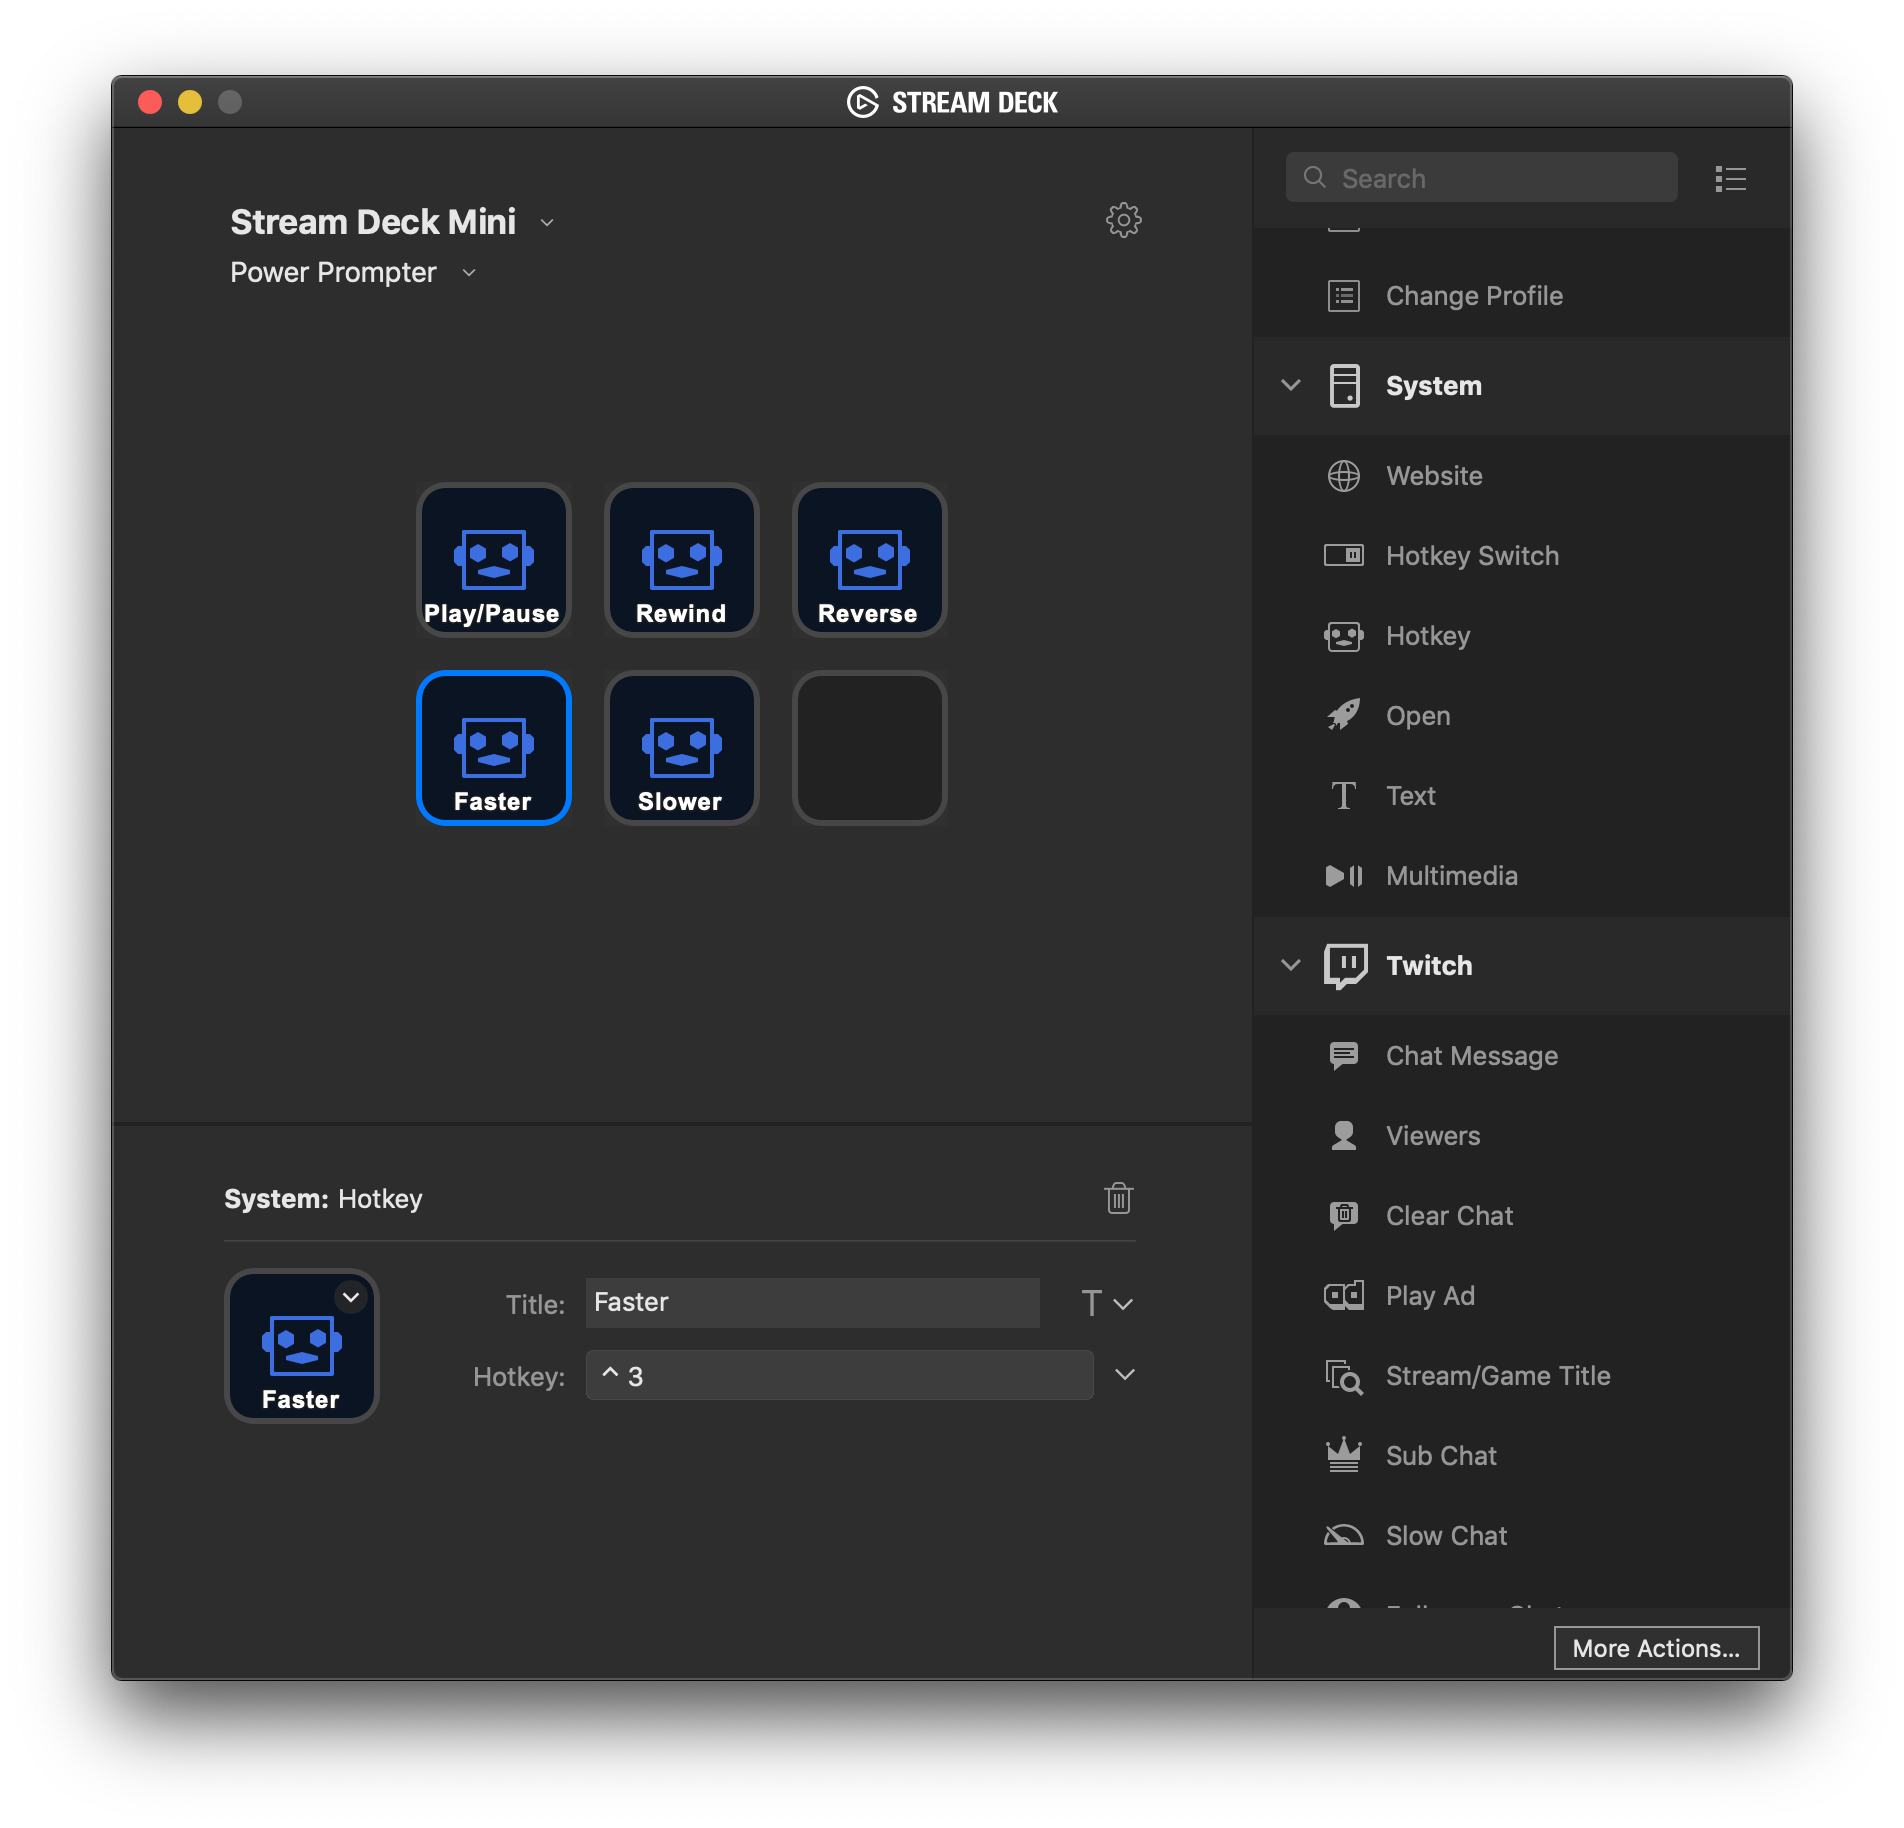Open the title font style dropdown
The height and width of the screenshot is (1828, 1904).
(1107, 1303)
